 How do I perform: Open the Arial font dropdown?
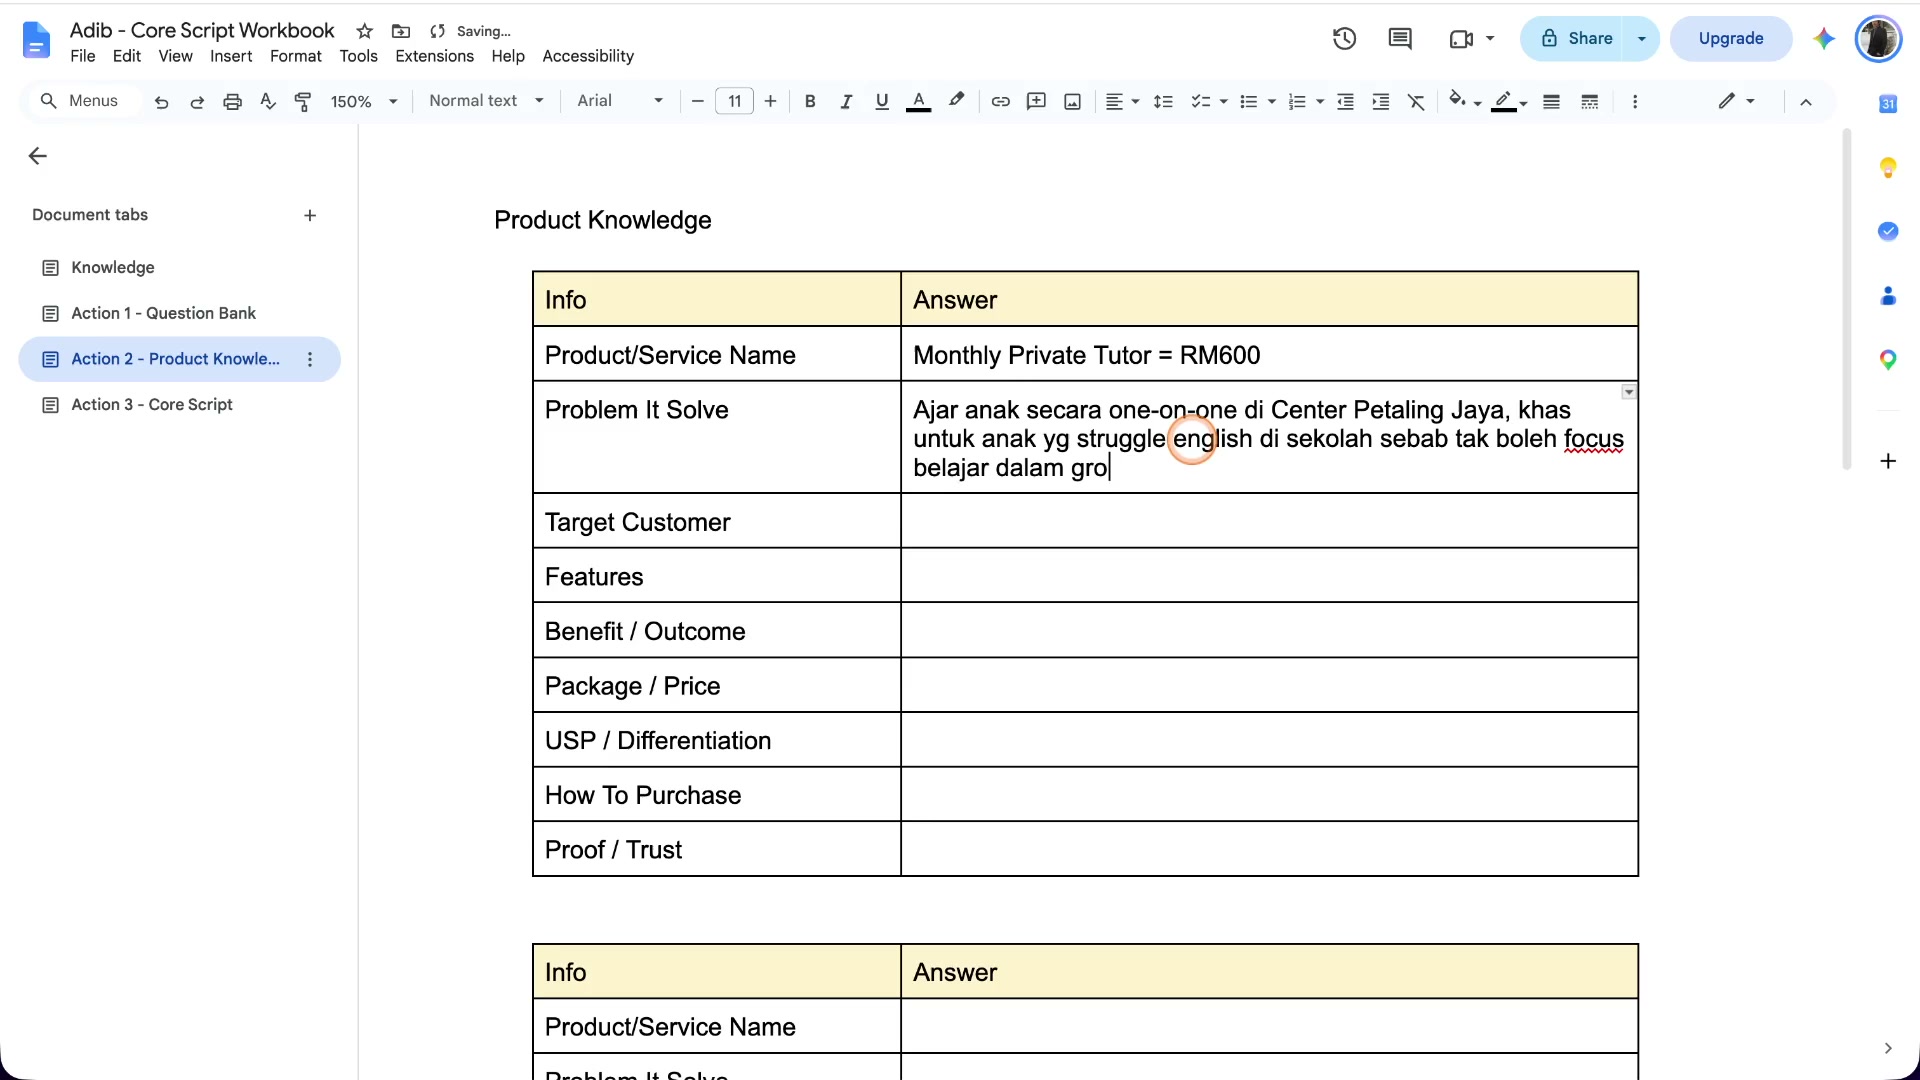tap(620, 101)
